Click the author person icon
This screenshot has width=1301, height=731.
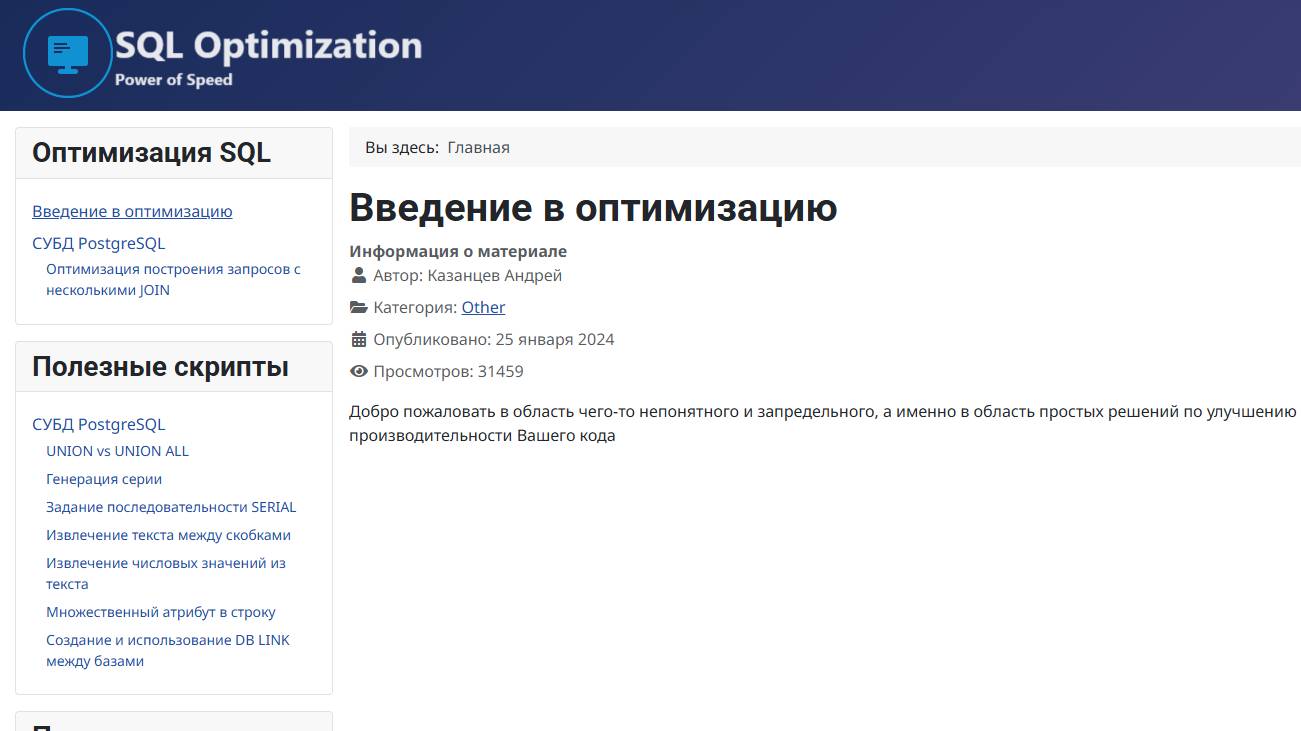point(359,275)
